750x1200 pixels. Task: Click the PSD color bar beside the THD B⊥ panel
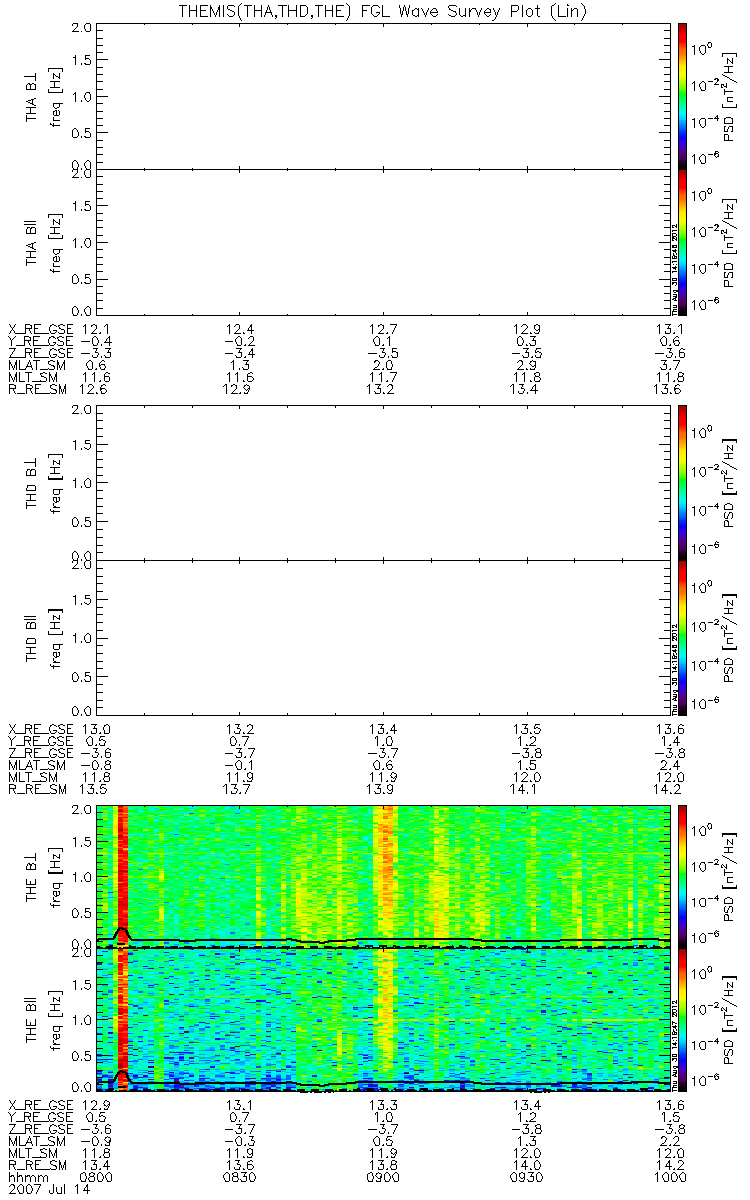pos(682,484)
